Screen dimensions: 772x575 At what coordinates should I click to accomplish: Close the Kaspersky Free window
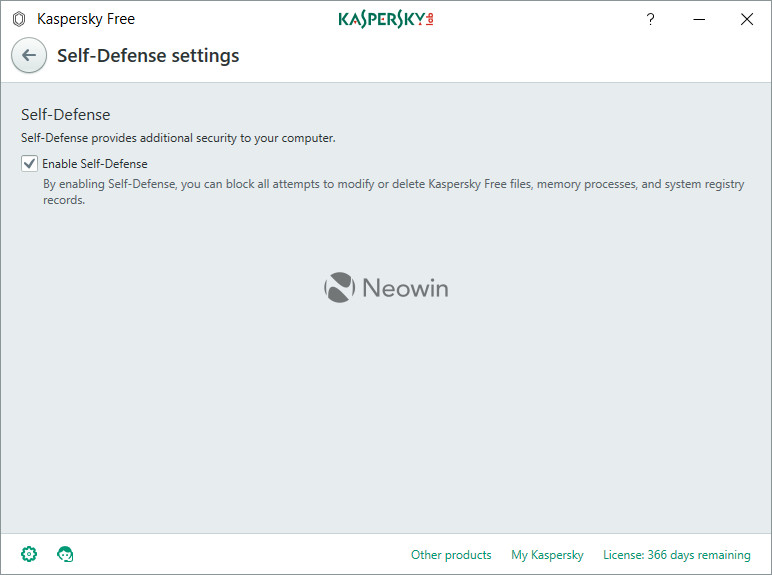(x=747, y=19)
